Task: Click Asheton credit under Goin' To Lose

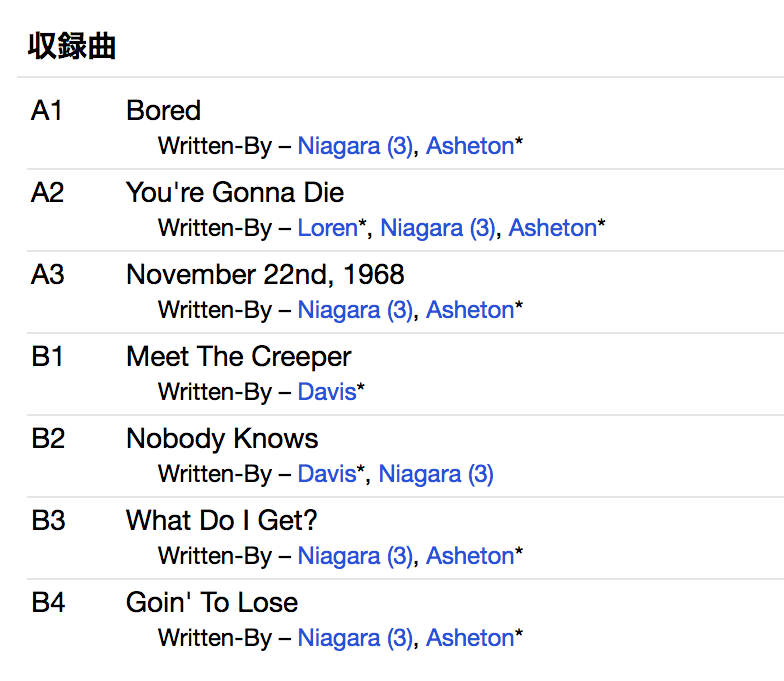Action: click(x=470, y=638)
